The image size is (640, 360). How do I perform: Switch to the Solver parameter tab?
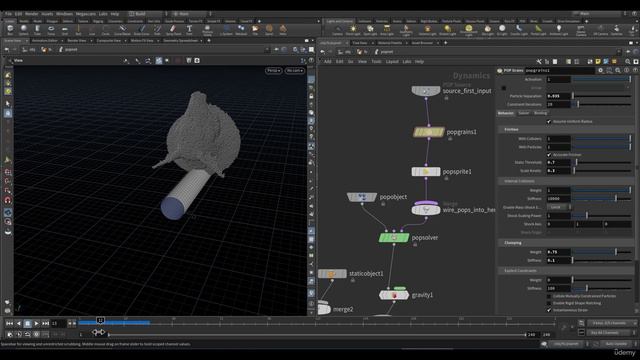(x=524, y=113)
